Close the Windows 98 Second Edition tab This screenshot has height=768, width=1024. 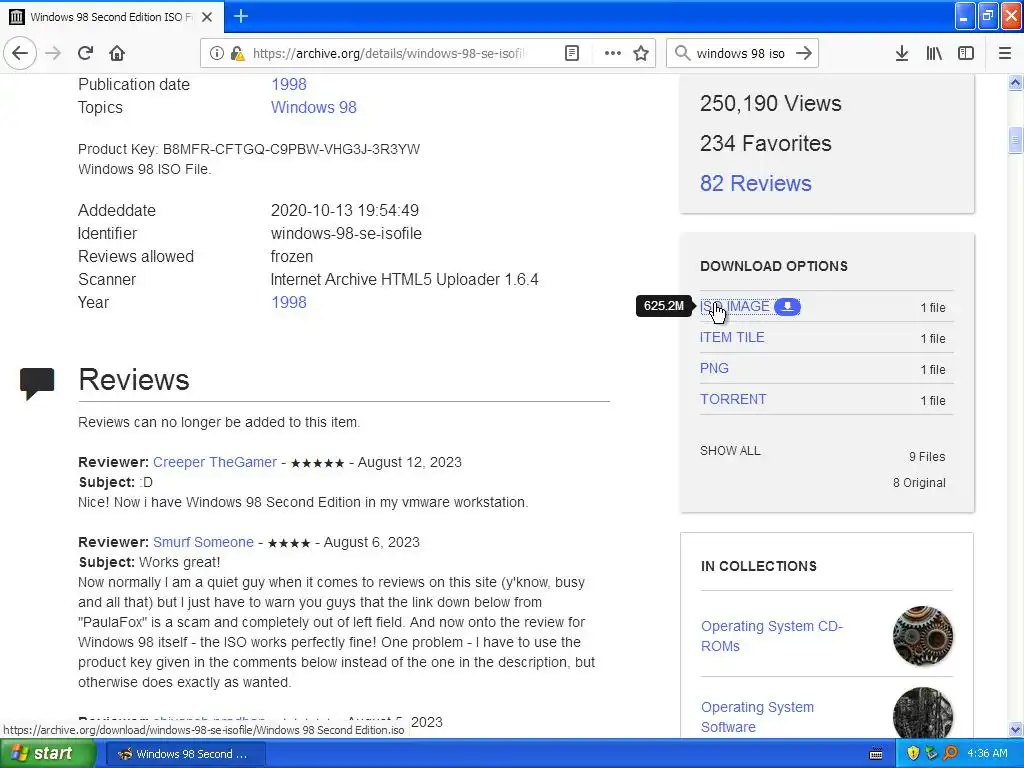coord(207,17)
